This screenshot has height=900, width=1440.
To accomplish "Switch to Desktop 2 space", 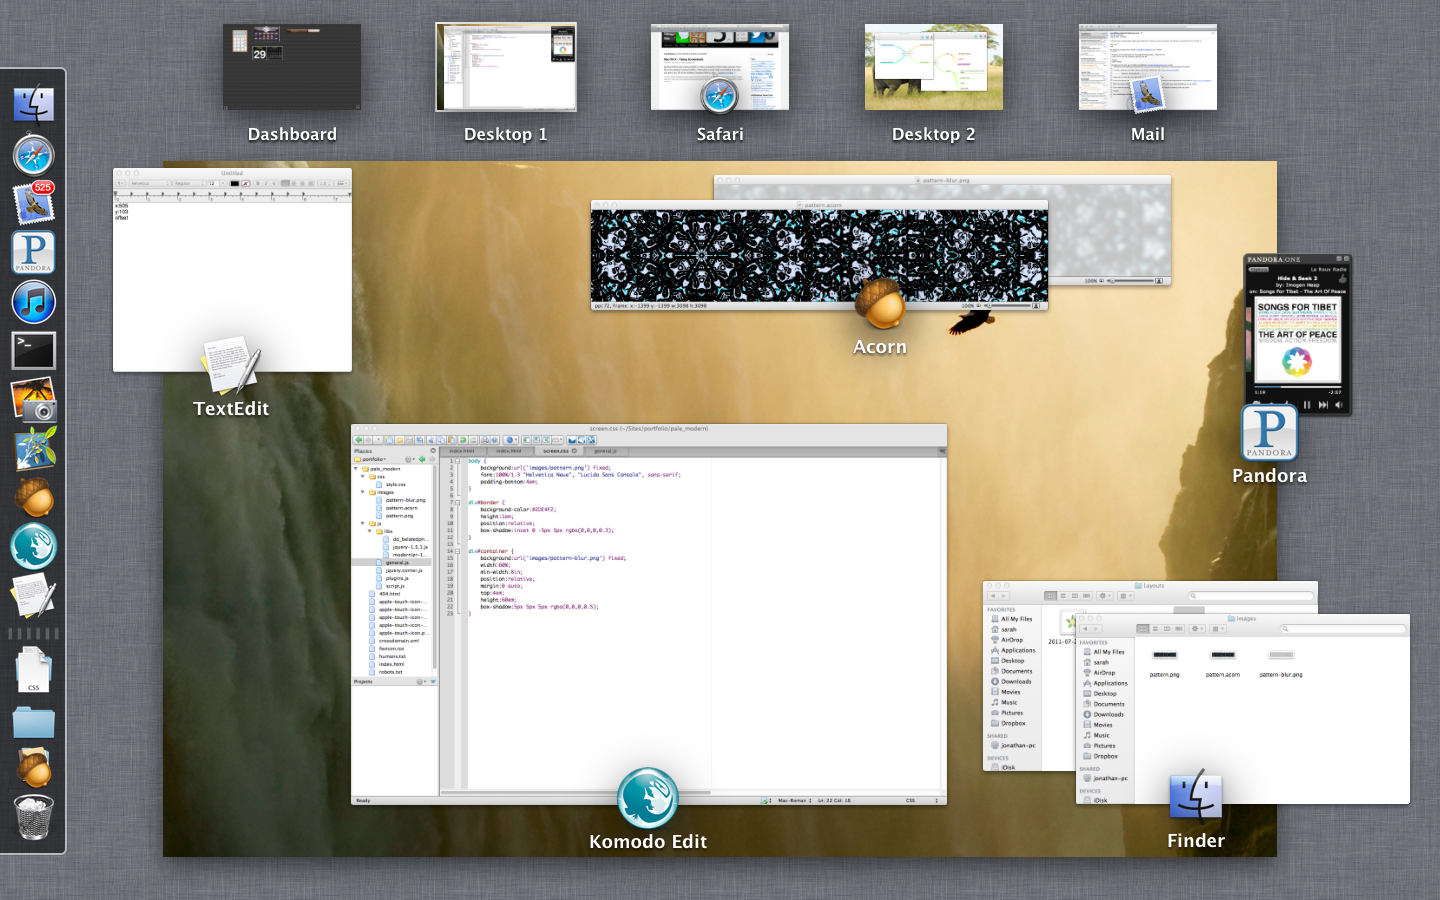I will click(934, 67).
